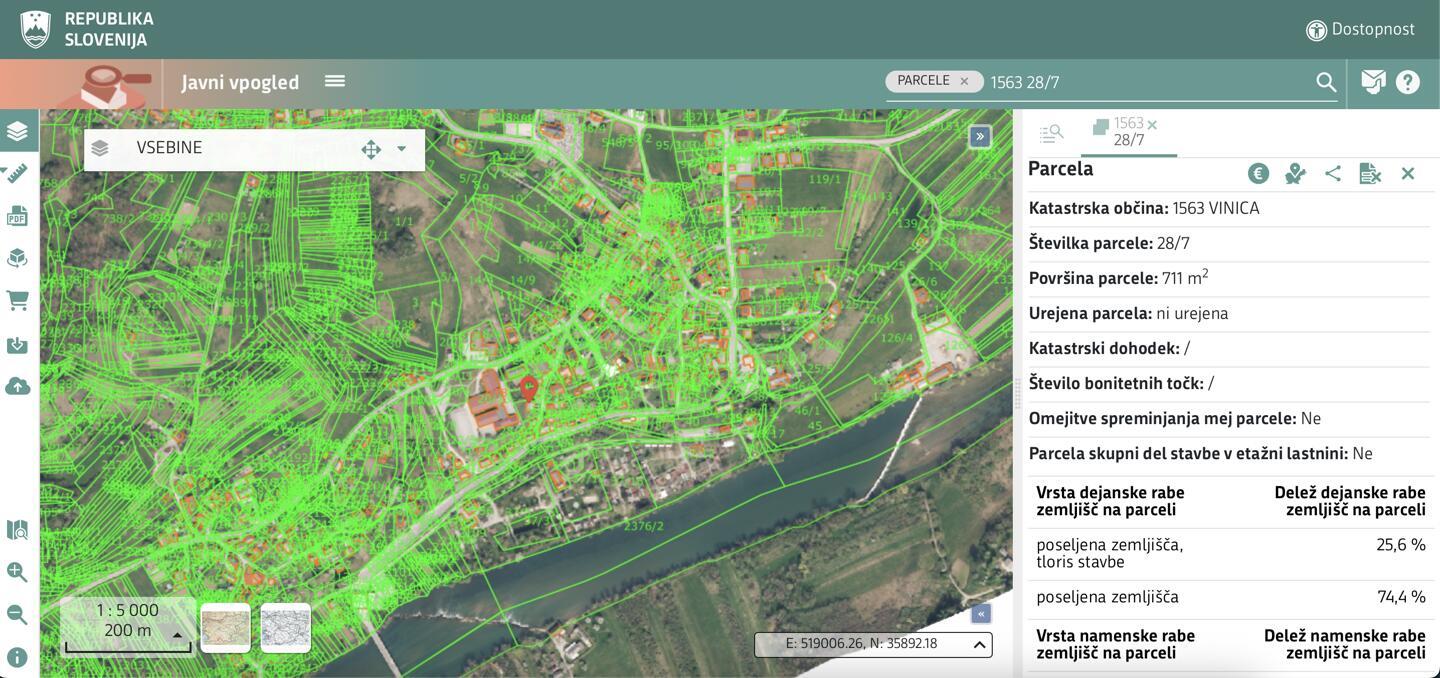Click the euro value icon in Parcela panel

tap(1258, 174)
